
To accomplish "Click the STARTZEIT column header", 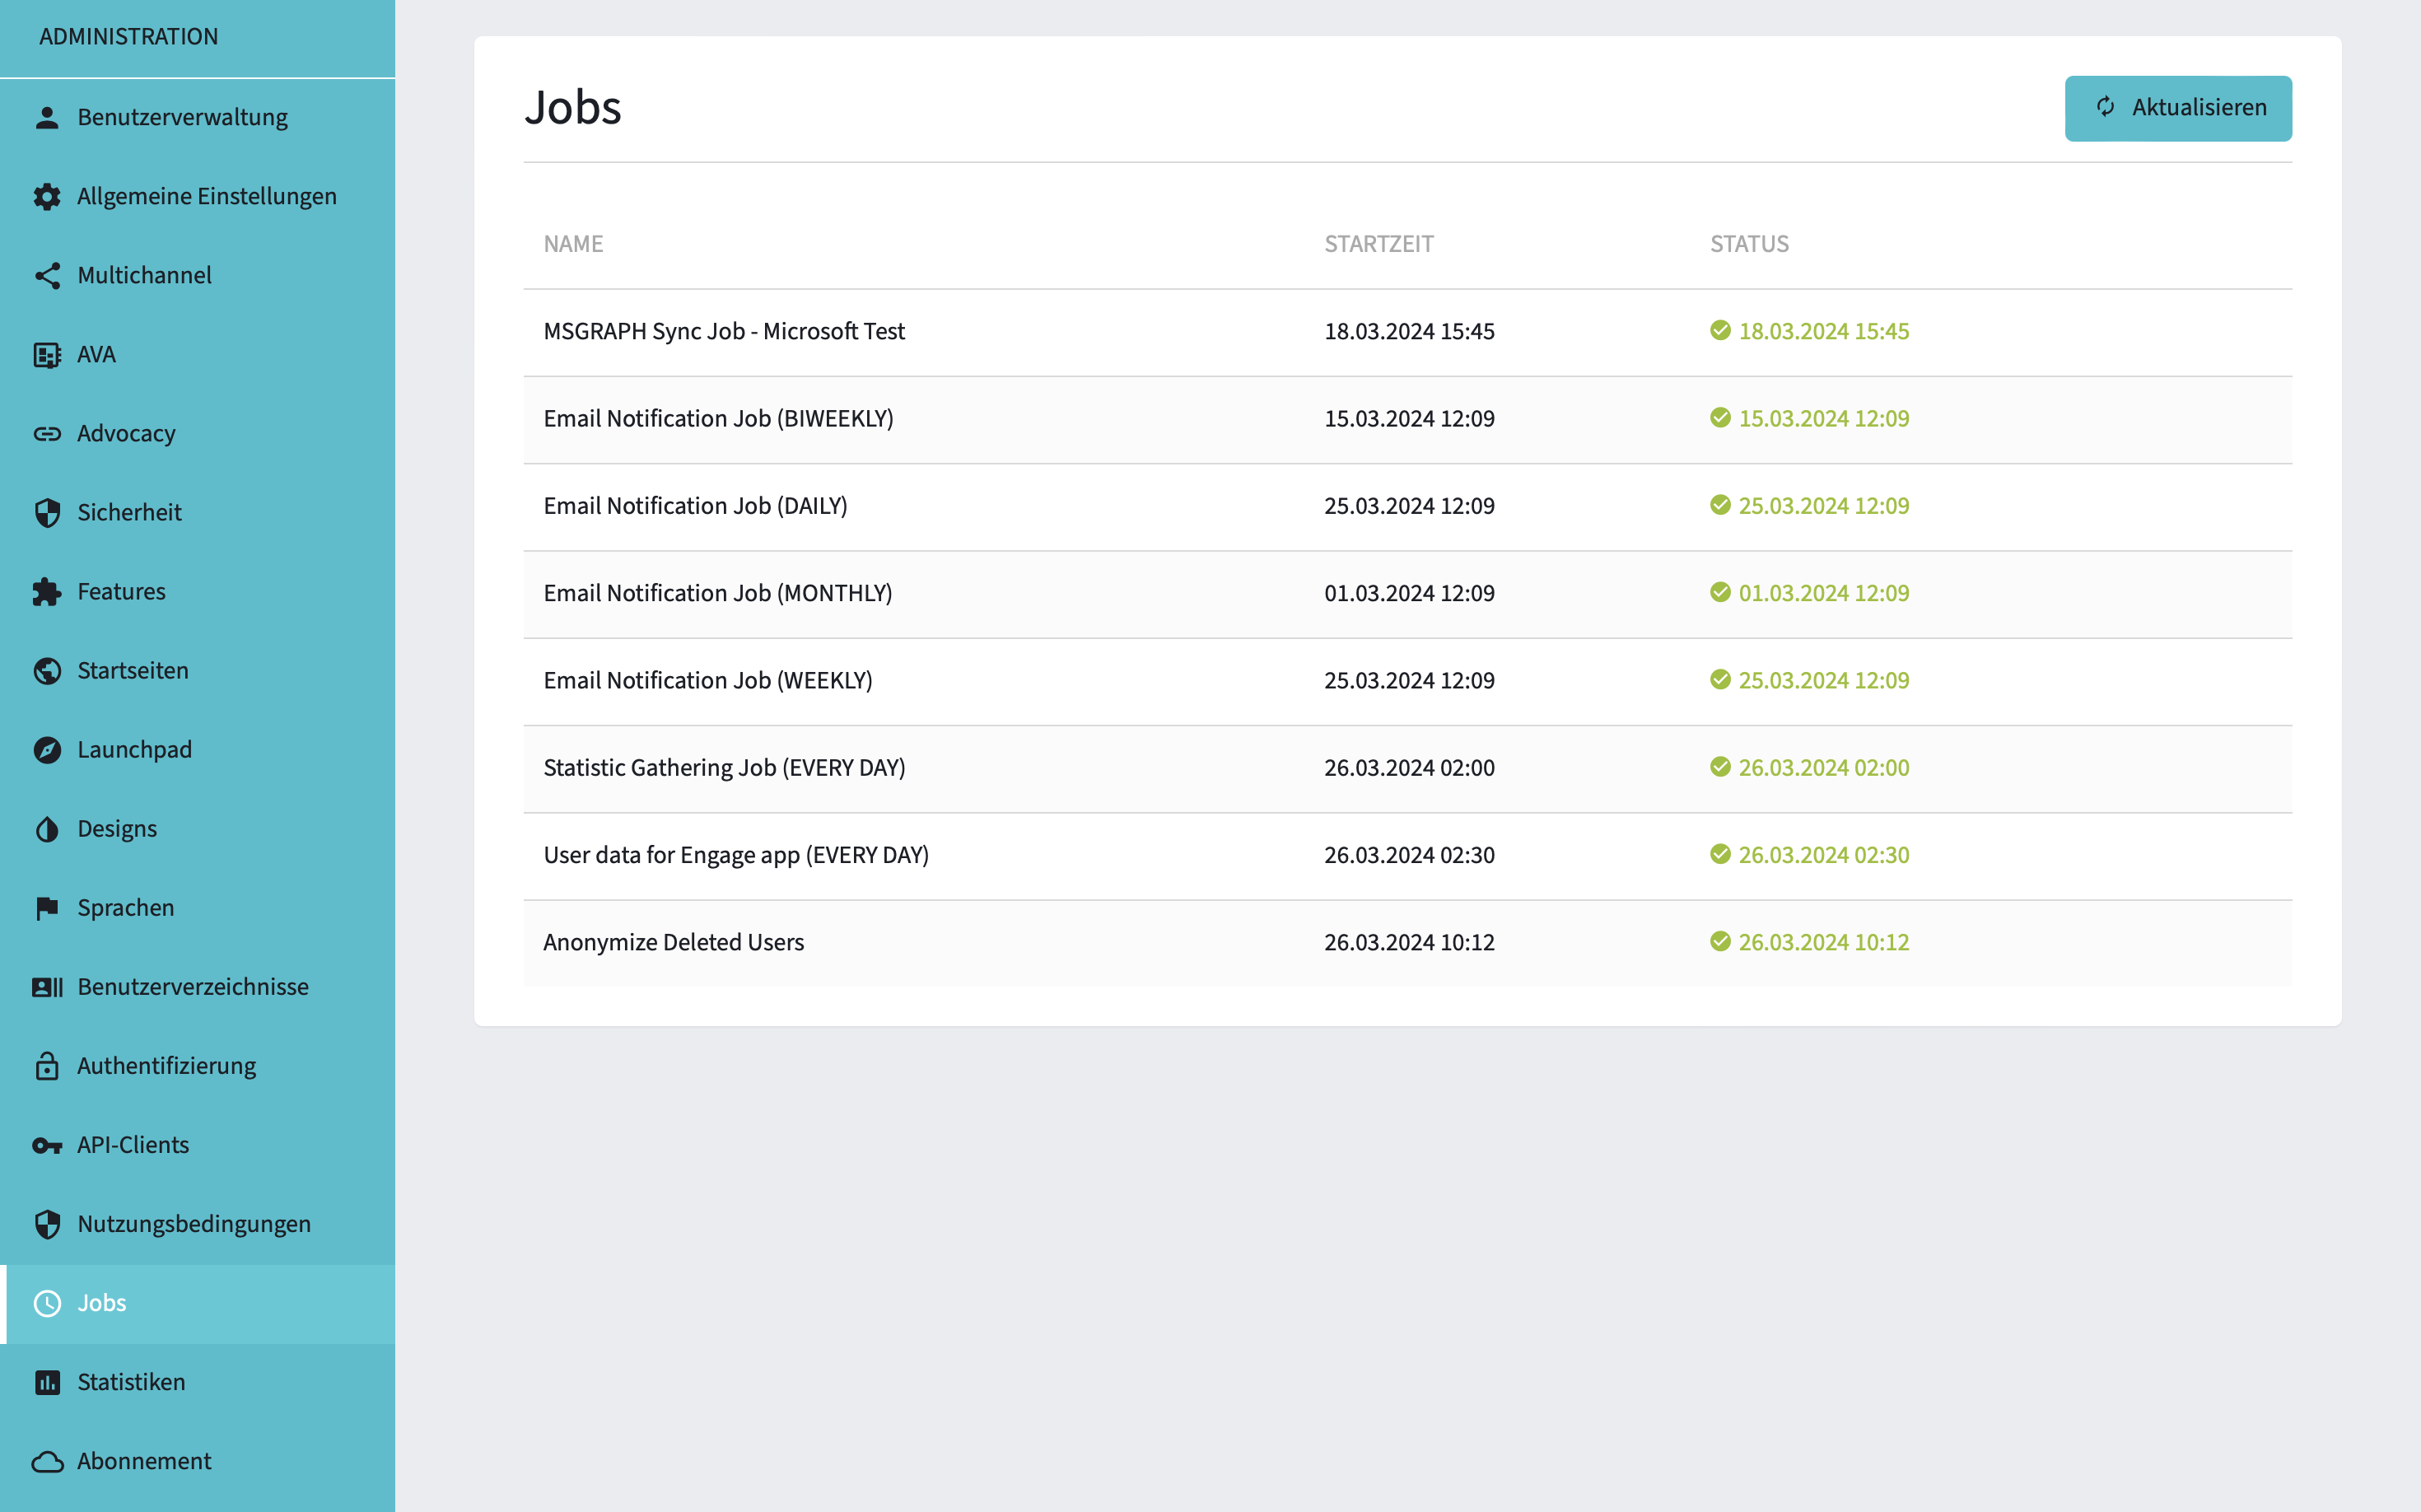I will click(1379, 244).
